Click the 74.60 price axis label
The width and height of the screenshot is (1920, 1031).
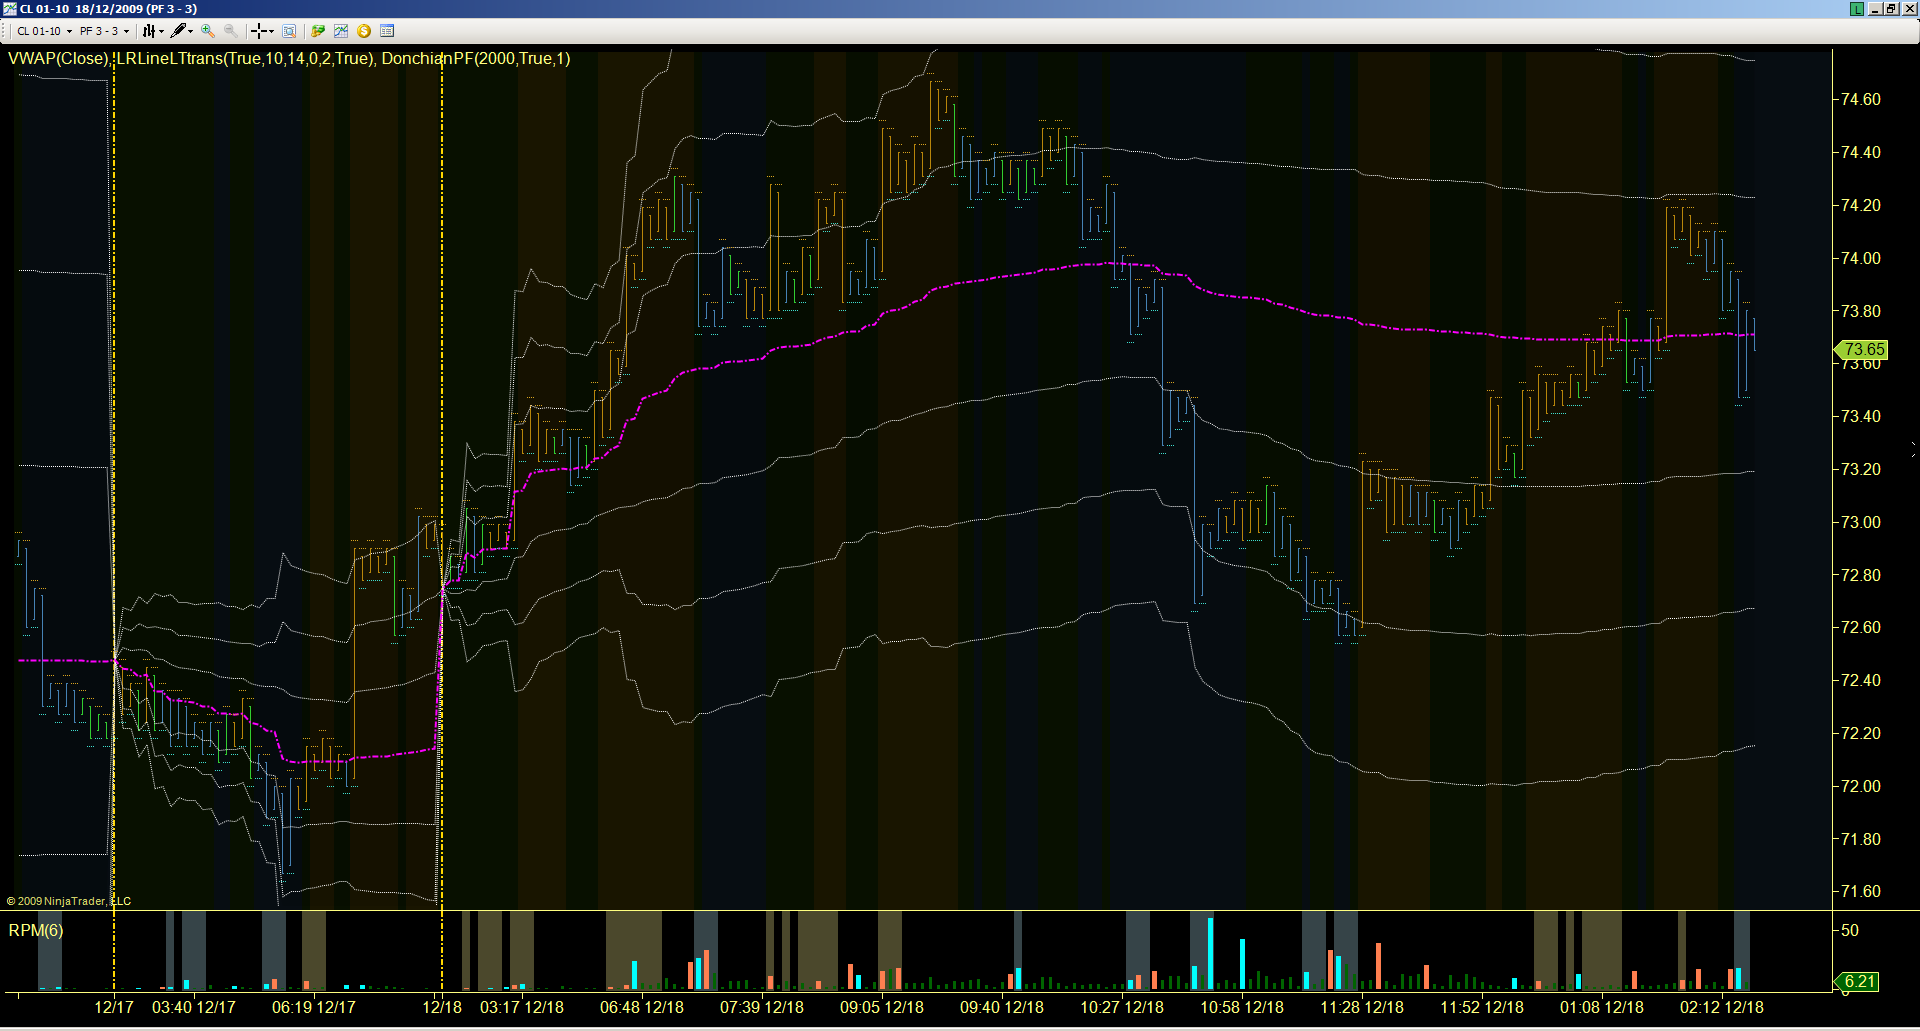point(1861,99)
